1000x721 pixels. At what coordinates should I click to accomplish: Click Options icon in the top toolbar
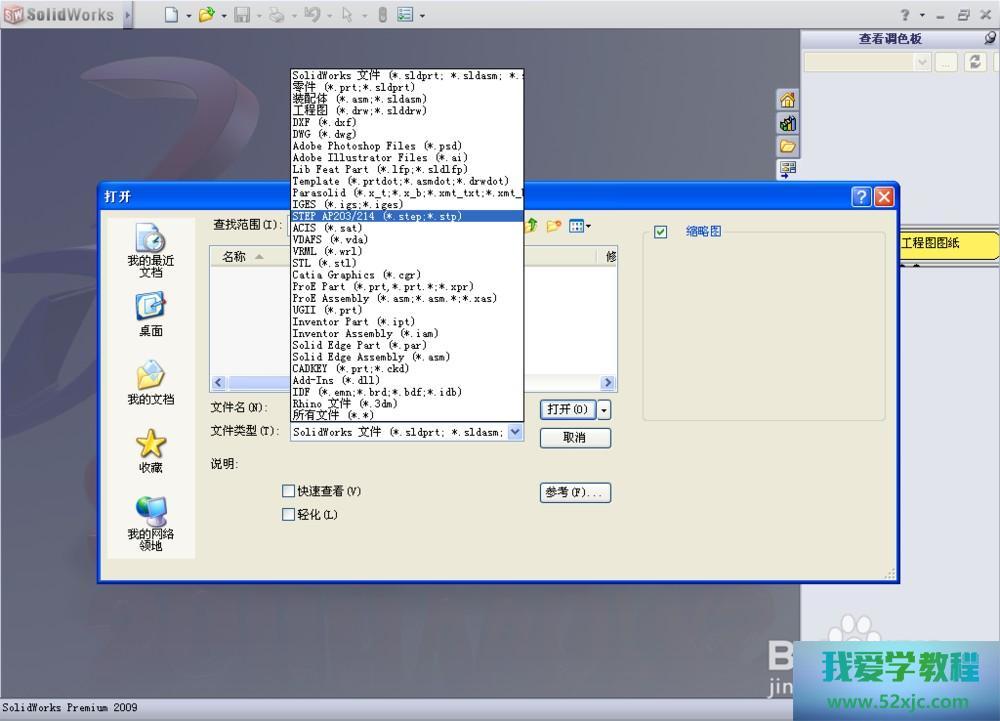pyautogui.click(x=405, y=15)
